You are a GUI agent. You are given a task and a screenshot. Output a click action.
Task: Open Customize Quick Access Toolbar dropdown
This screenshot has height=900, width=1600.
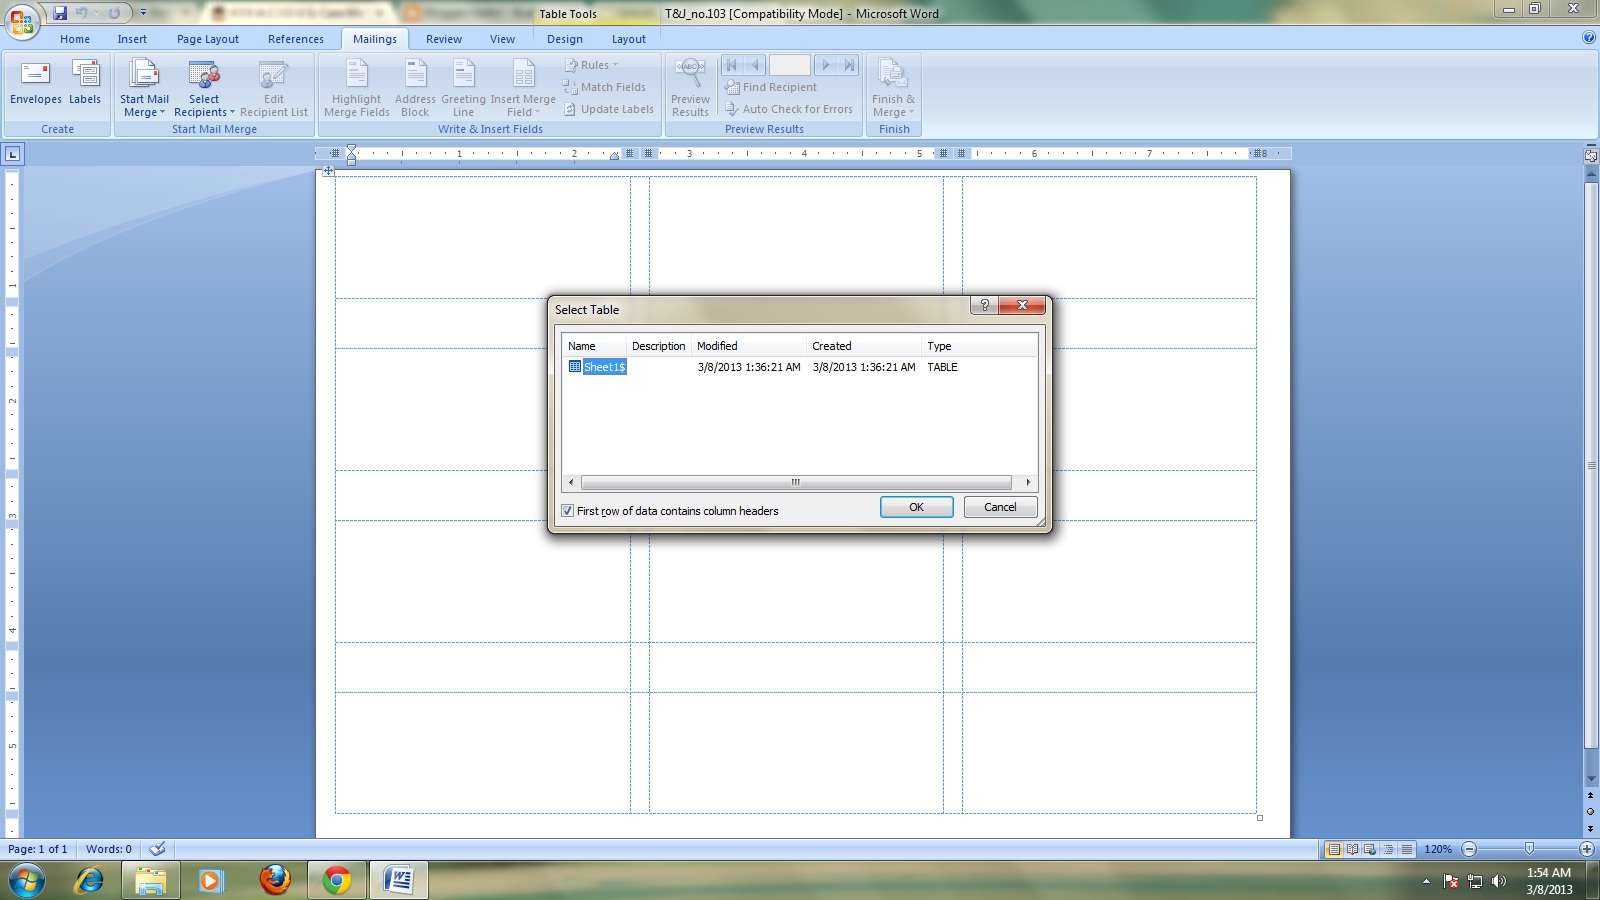143,13
